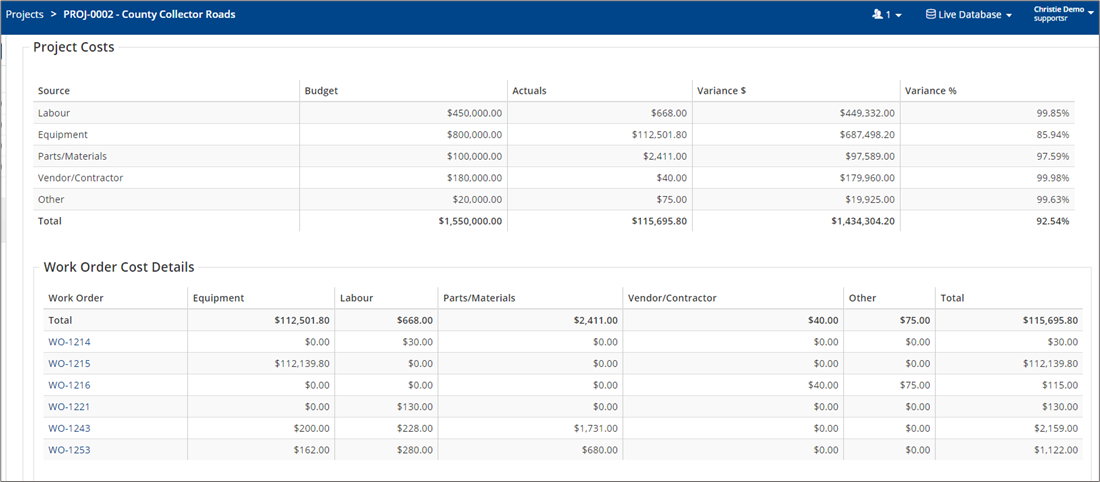The width and height of the screenshot is (1100, 482).
Task: Click WO-1253 equipment cost $162.00
Action: pos(312,450)
